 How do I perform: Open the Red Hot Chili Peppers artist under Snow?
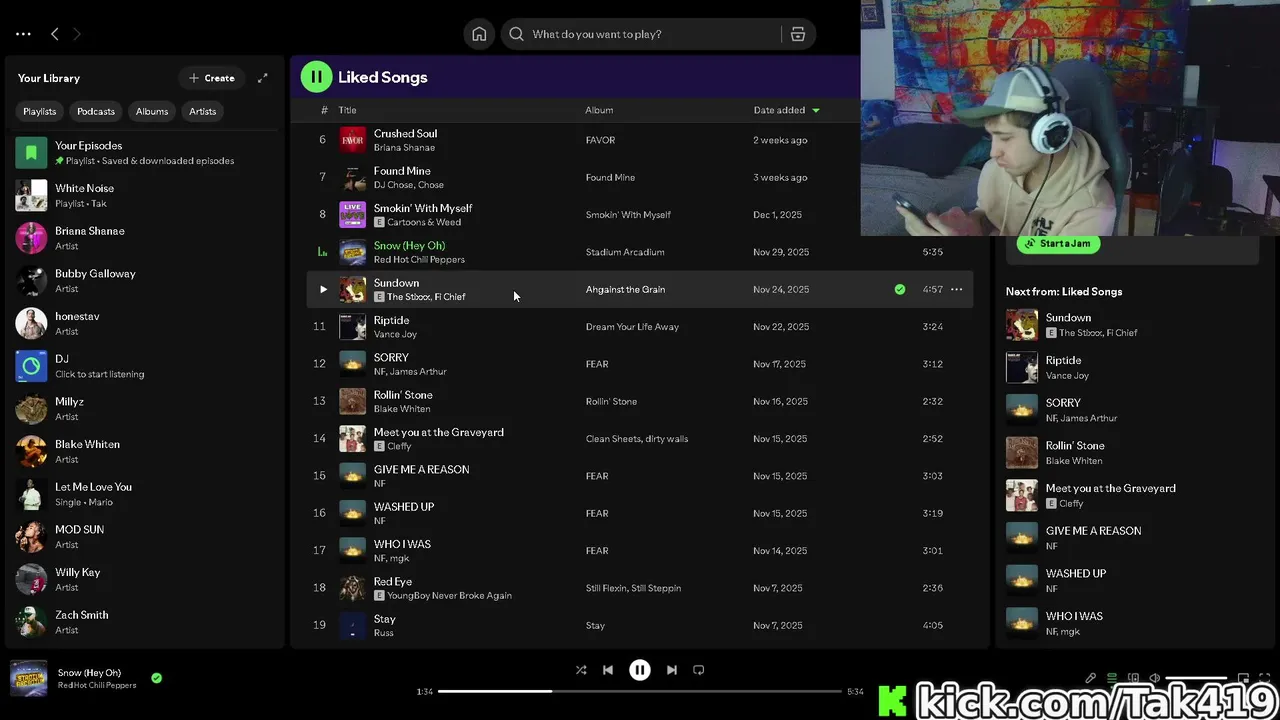click(x=419, y=260)
